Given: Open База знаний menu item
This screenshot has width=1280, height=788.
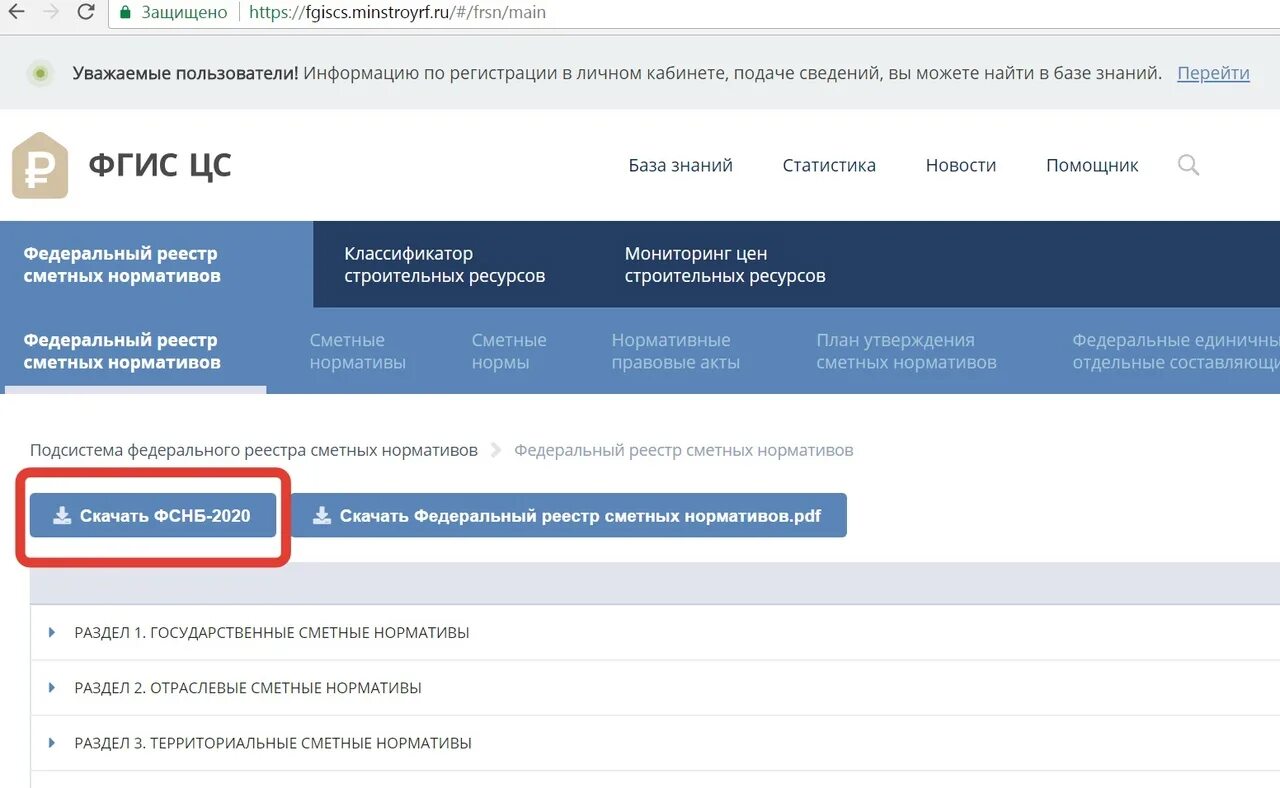Looking at the screenshot, I should [680, 165].
